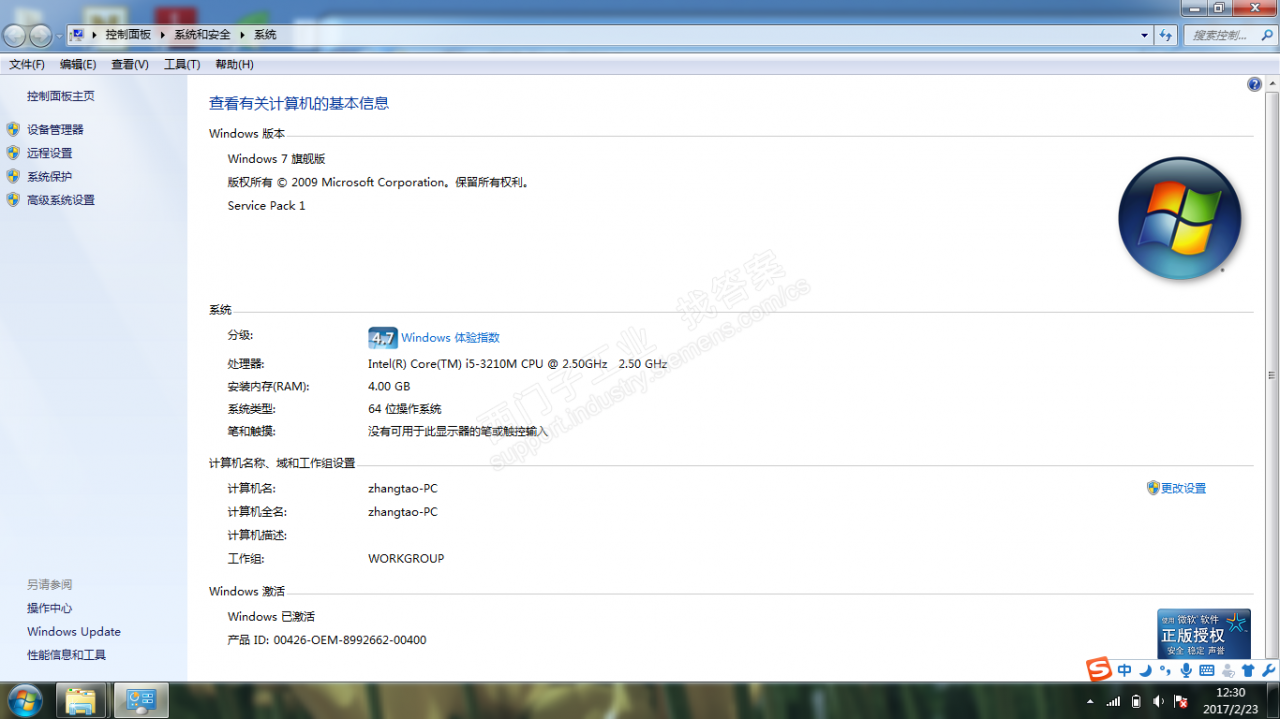
Task: Click the shield icon beside 高级系统设置
Action: pos(13,200)
